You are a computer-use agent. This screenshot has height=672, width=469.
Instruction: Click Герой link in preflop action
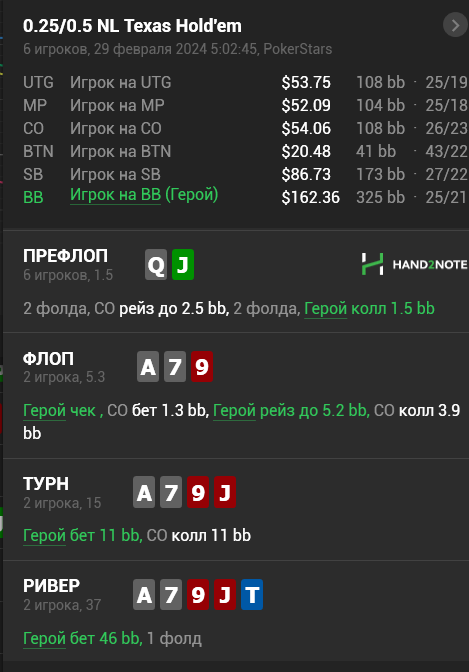(x=325, y=309)
